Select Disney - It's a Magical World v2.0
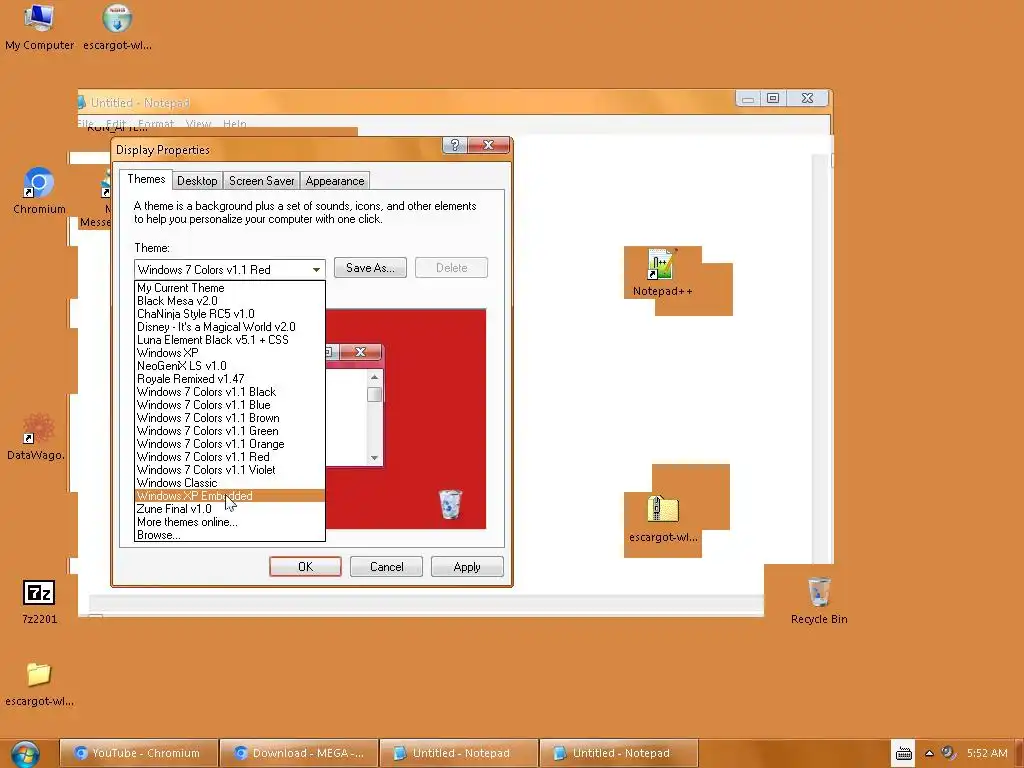Screen dimensions: 1024x768 click(230, 327)
